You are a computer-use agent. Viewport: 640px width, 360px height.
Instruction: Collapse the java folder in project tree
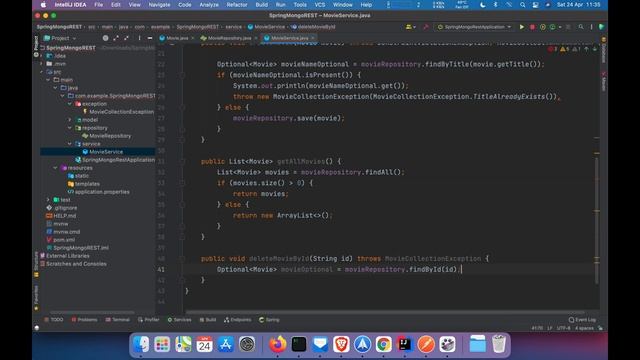point(56,88)
